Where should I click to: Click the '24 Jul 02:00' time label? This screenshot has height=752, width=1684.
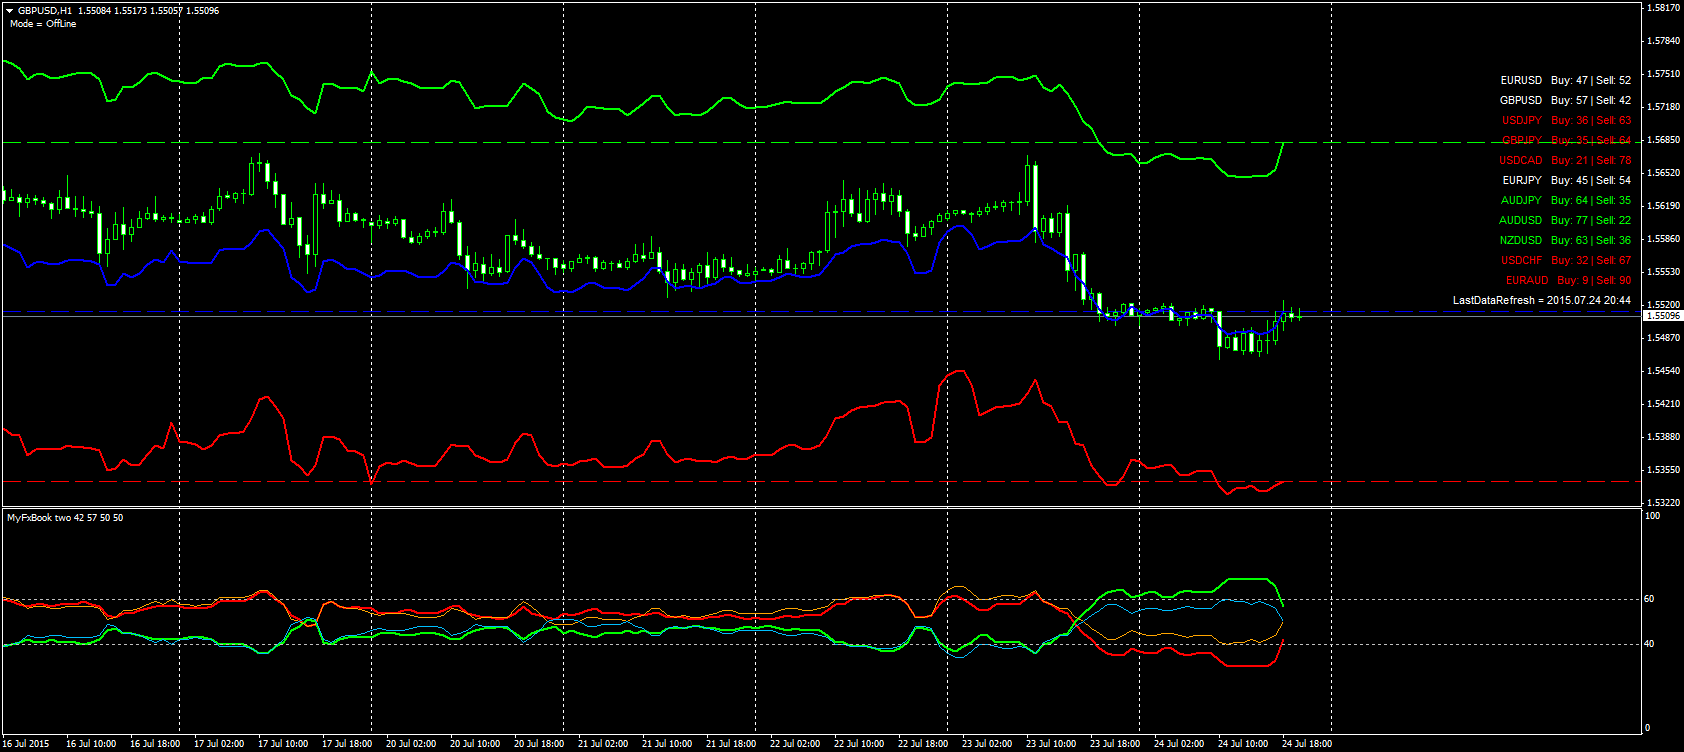[x=1179, y=744]
